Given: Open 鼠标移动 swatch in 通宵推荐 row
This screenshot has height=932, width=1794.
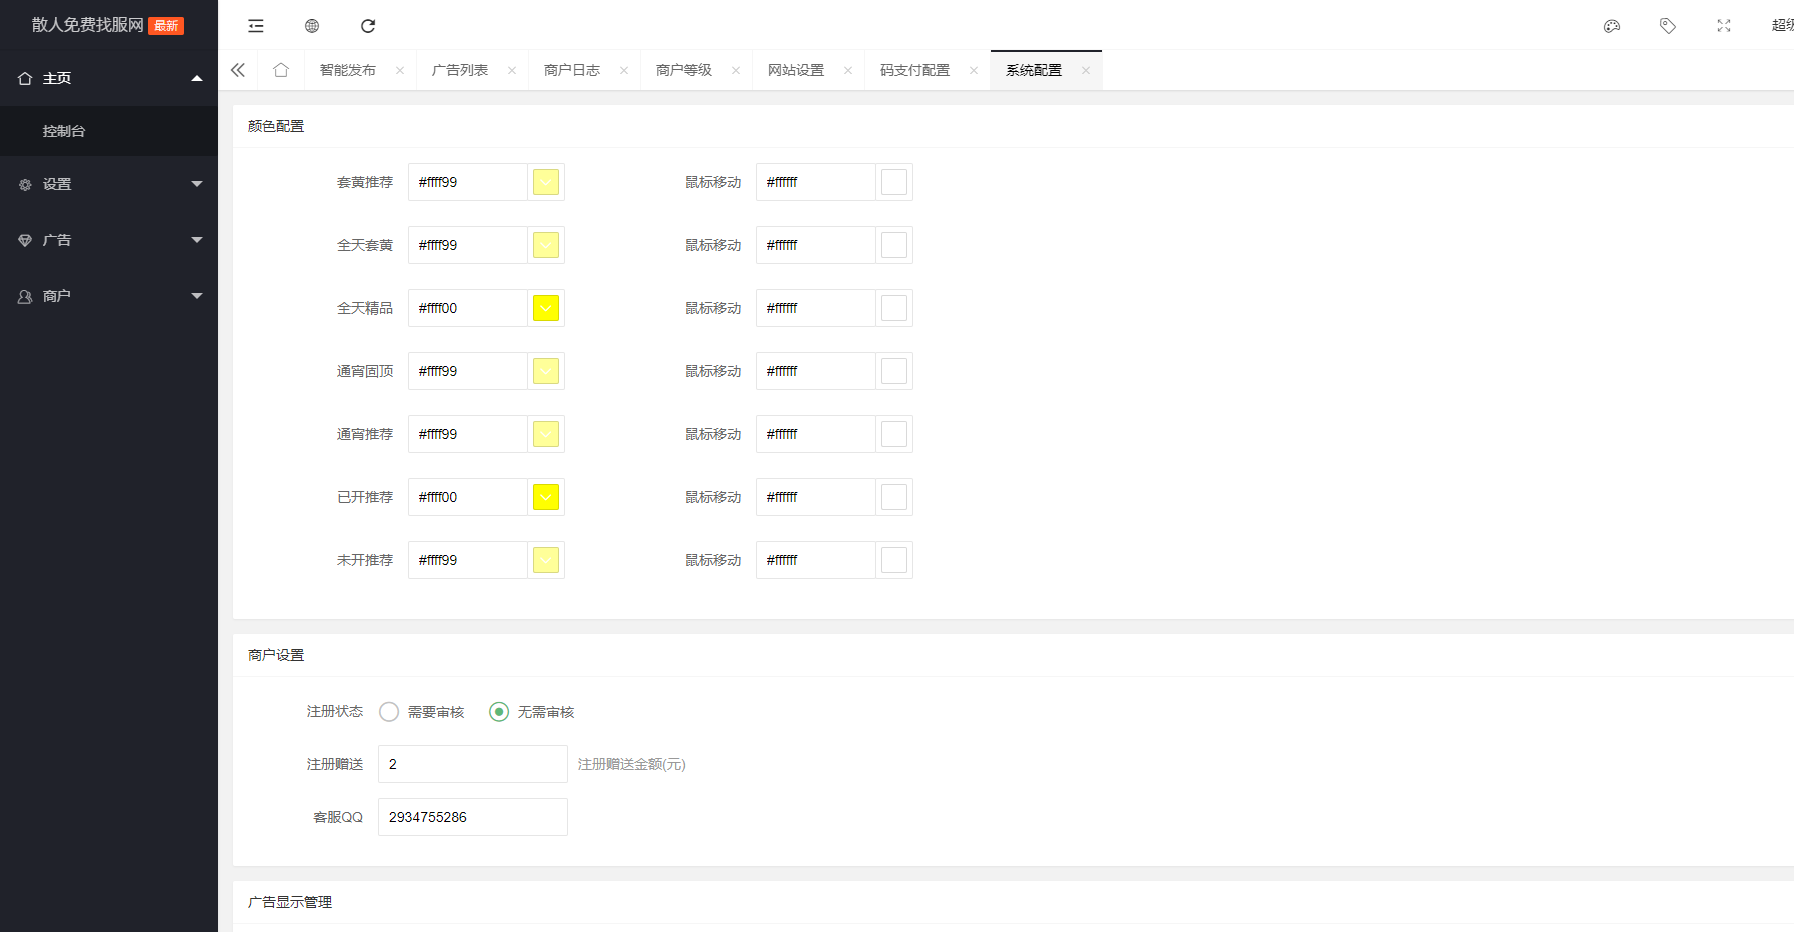Looking at the screenshot, I should pos(894,434).
